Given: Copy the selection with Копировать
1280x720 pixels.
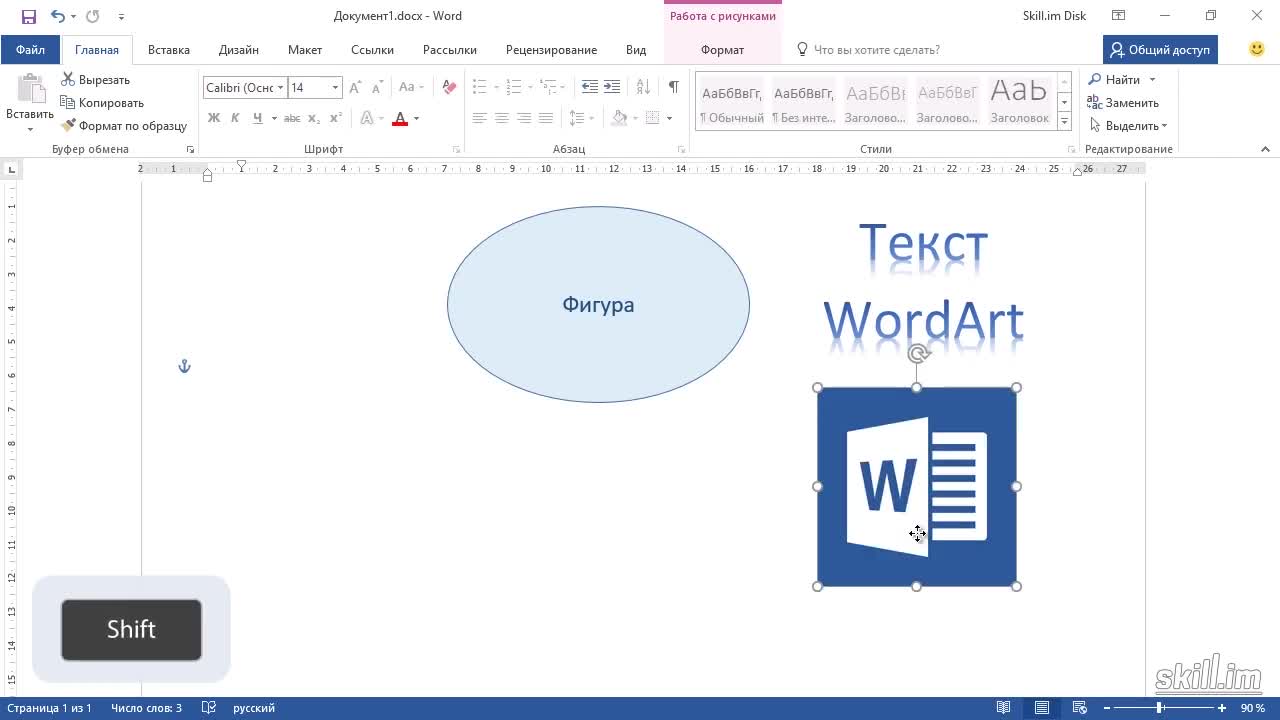Looking at the screenshot, I should click(x=102, y=102).
